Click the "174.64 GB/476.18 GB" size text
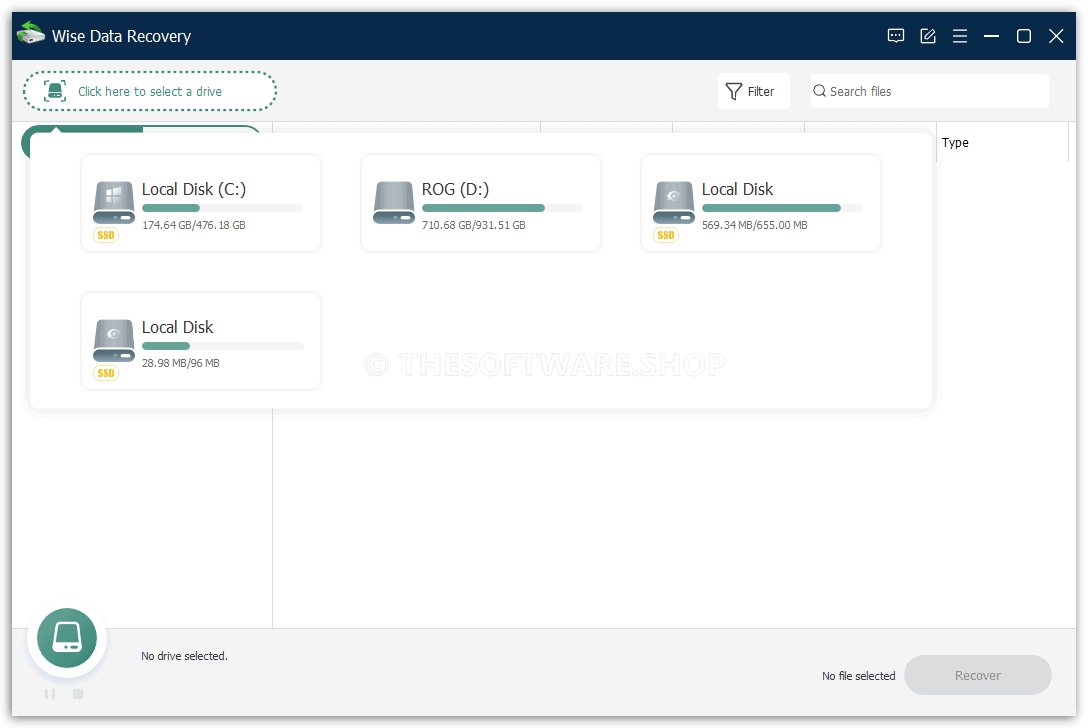 [x=194, y=225]
